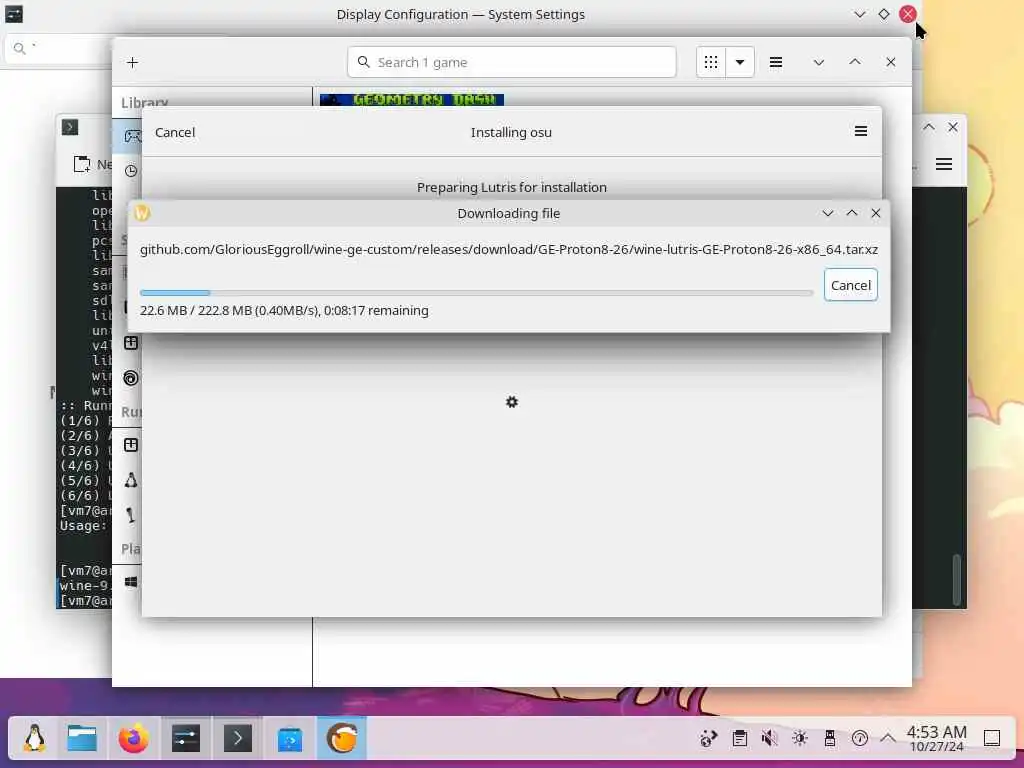Open Dolphin file manager from taskbar
The width and height of the screenshot is (1024, 768).
tap(82, 739)
